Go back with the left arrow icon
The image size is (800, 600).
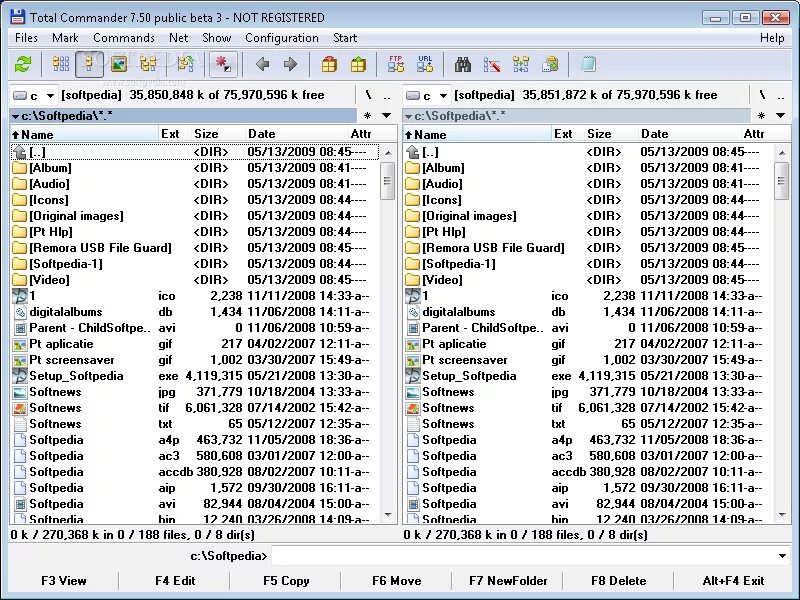(263, 64)
